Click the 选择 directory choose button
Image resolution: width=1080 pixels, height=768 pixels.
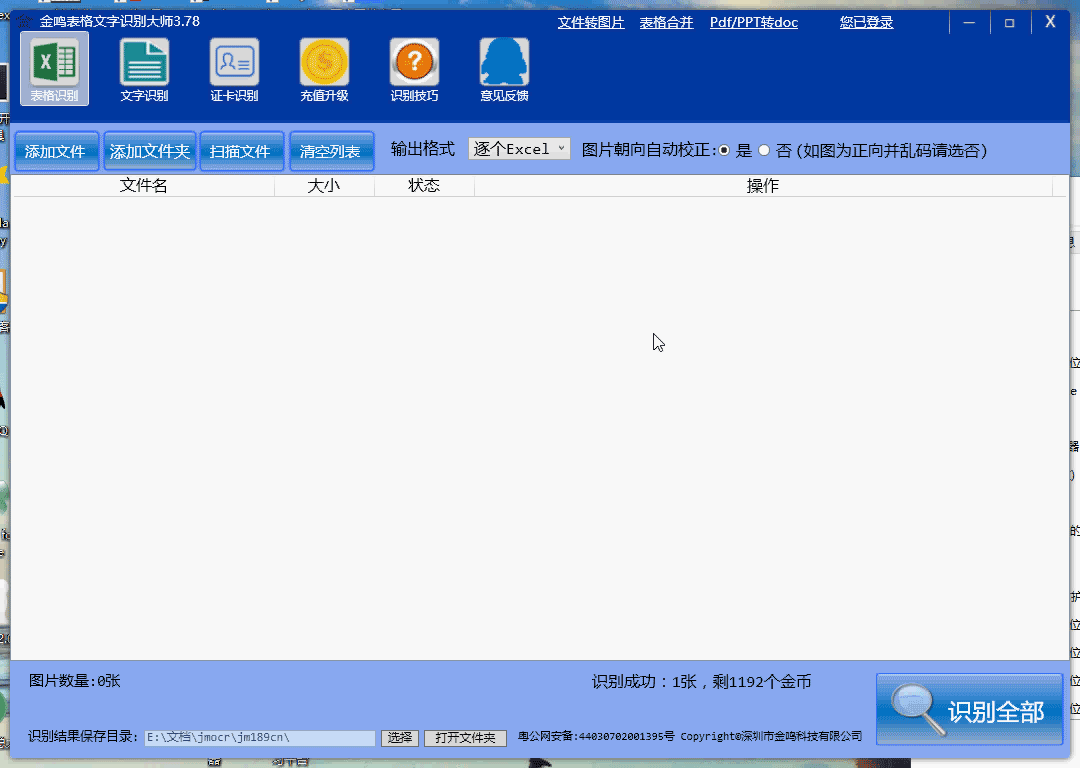pos(399,738)
